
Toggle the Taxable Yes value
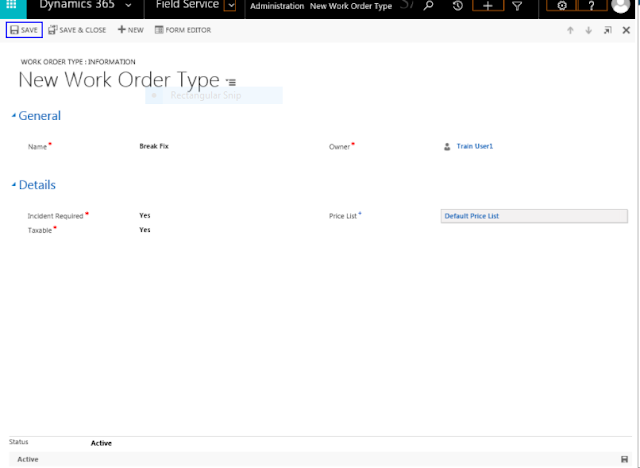[145, 230]
